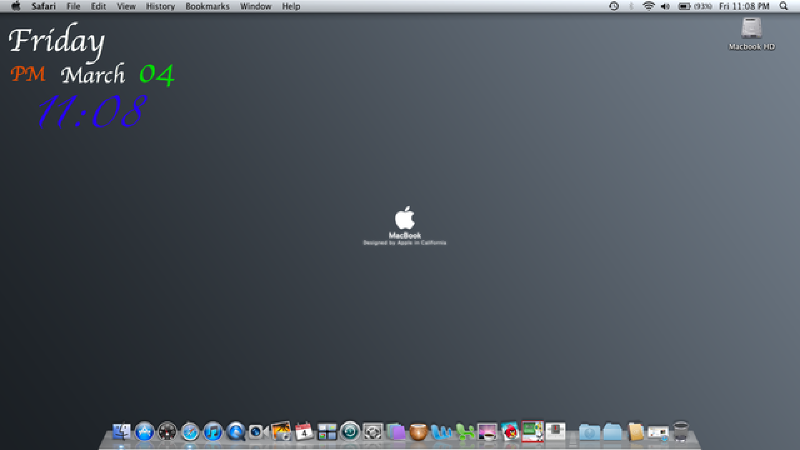Open the Window menu
Screen dimensions: 800x450
[256, 6]
